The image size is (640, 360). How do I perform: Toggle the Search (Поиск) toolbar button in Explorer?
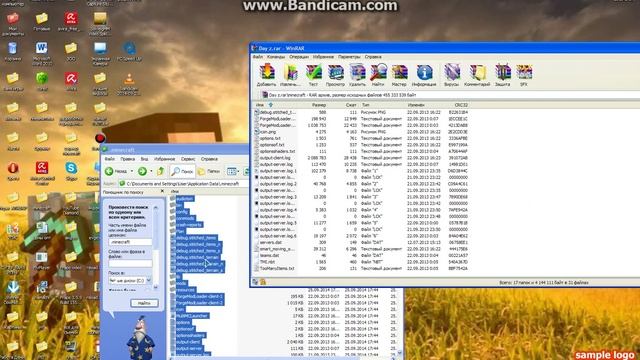coord(182,171)
